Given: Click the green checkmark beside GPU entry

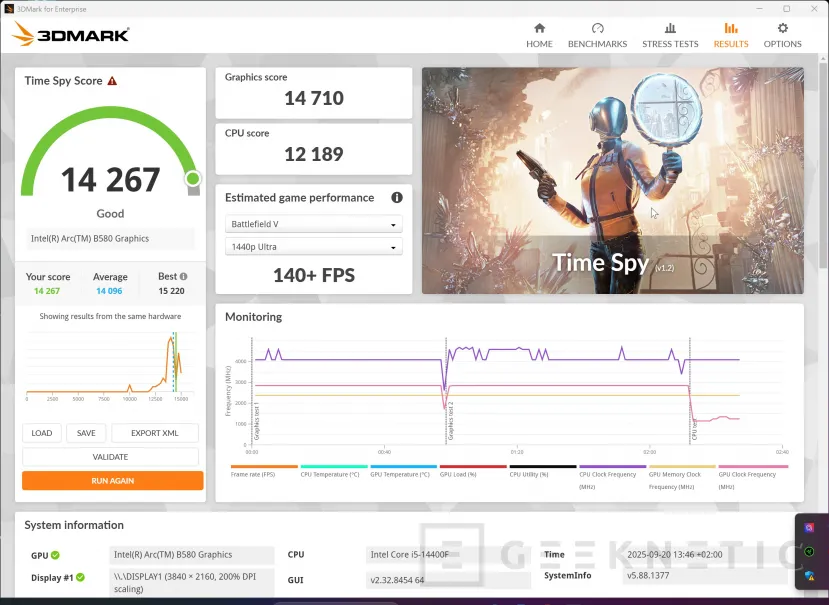Looking at the screenshot, I should point(55,554).
